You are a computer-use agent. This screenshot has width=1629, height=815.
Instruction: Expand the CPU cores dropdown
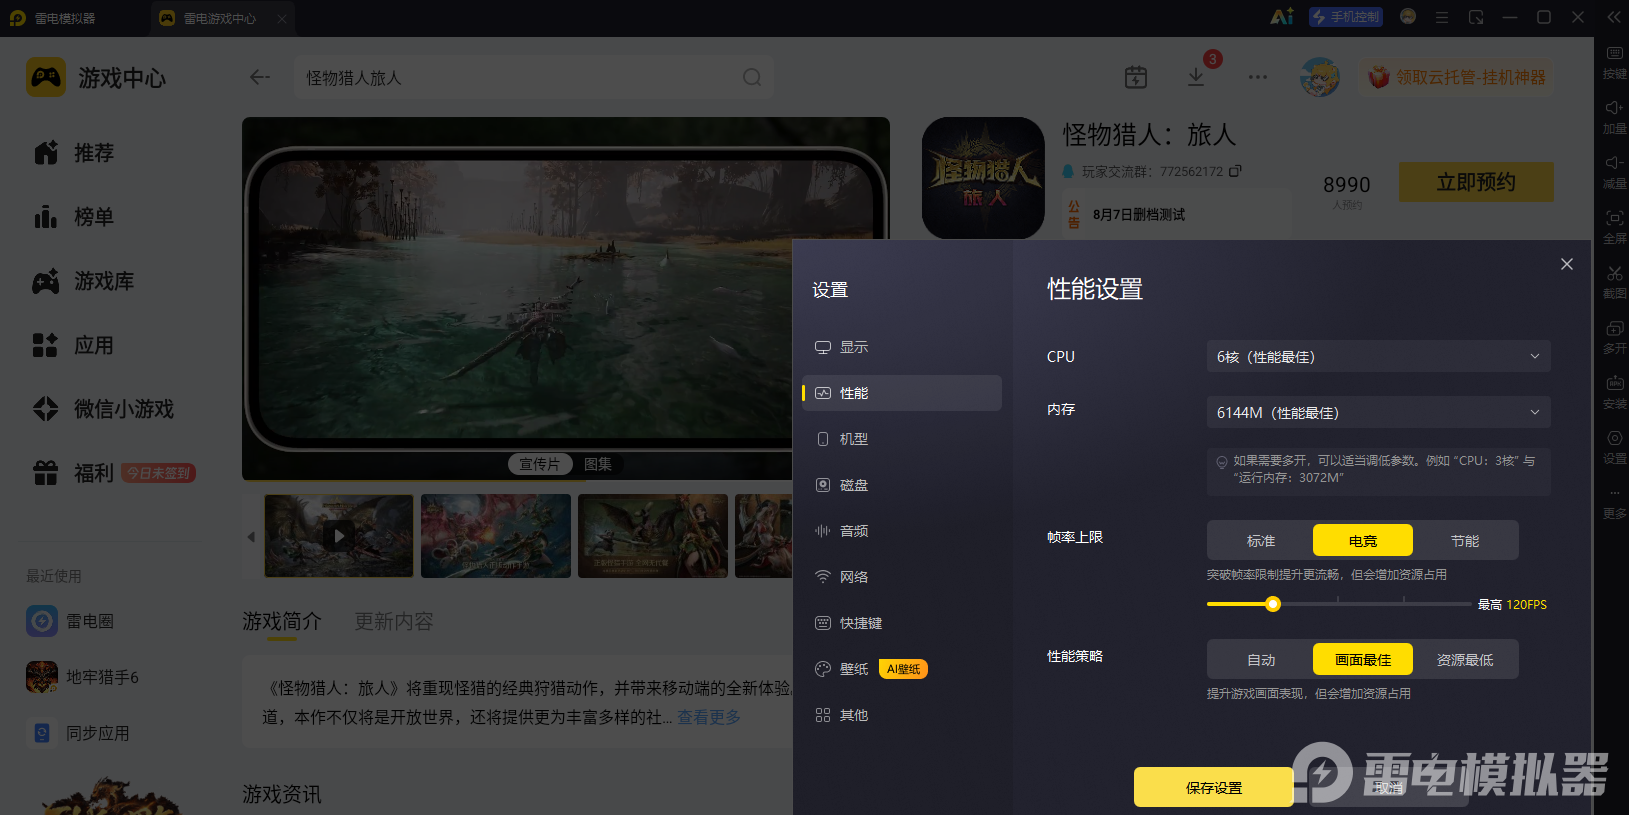(x=1378, y=356)
